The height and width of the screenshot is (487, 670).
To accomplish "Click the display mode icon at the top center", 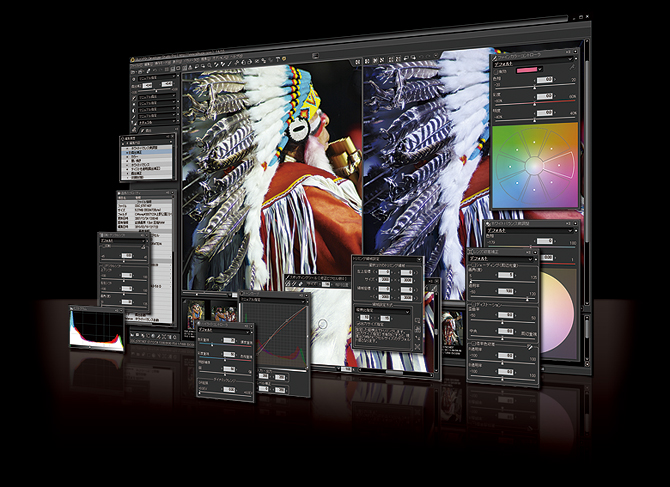I will click(x=315, y=56).
